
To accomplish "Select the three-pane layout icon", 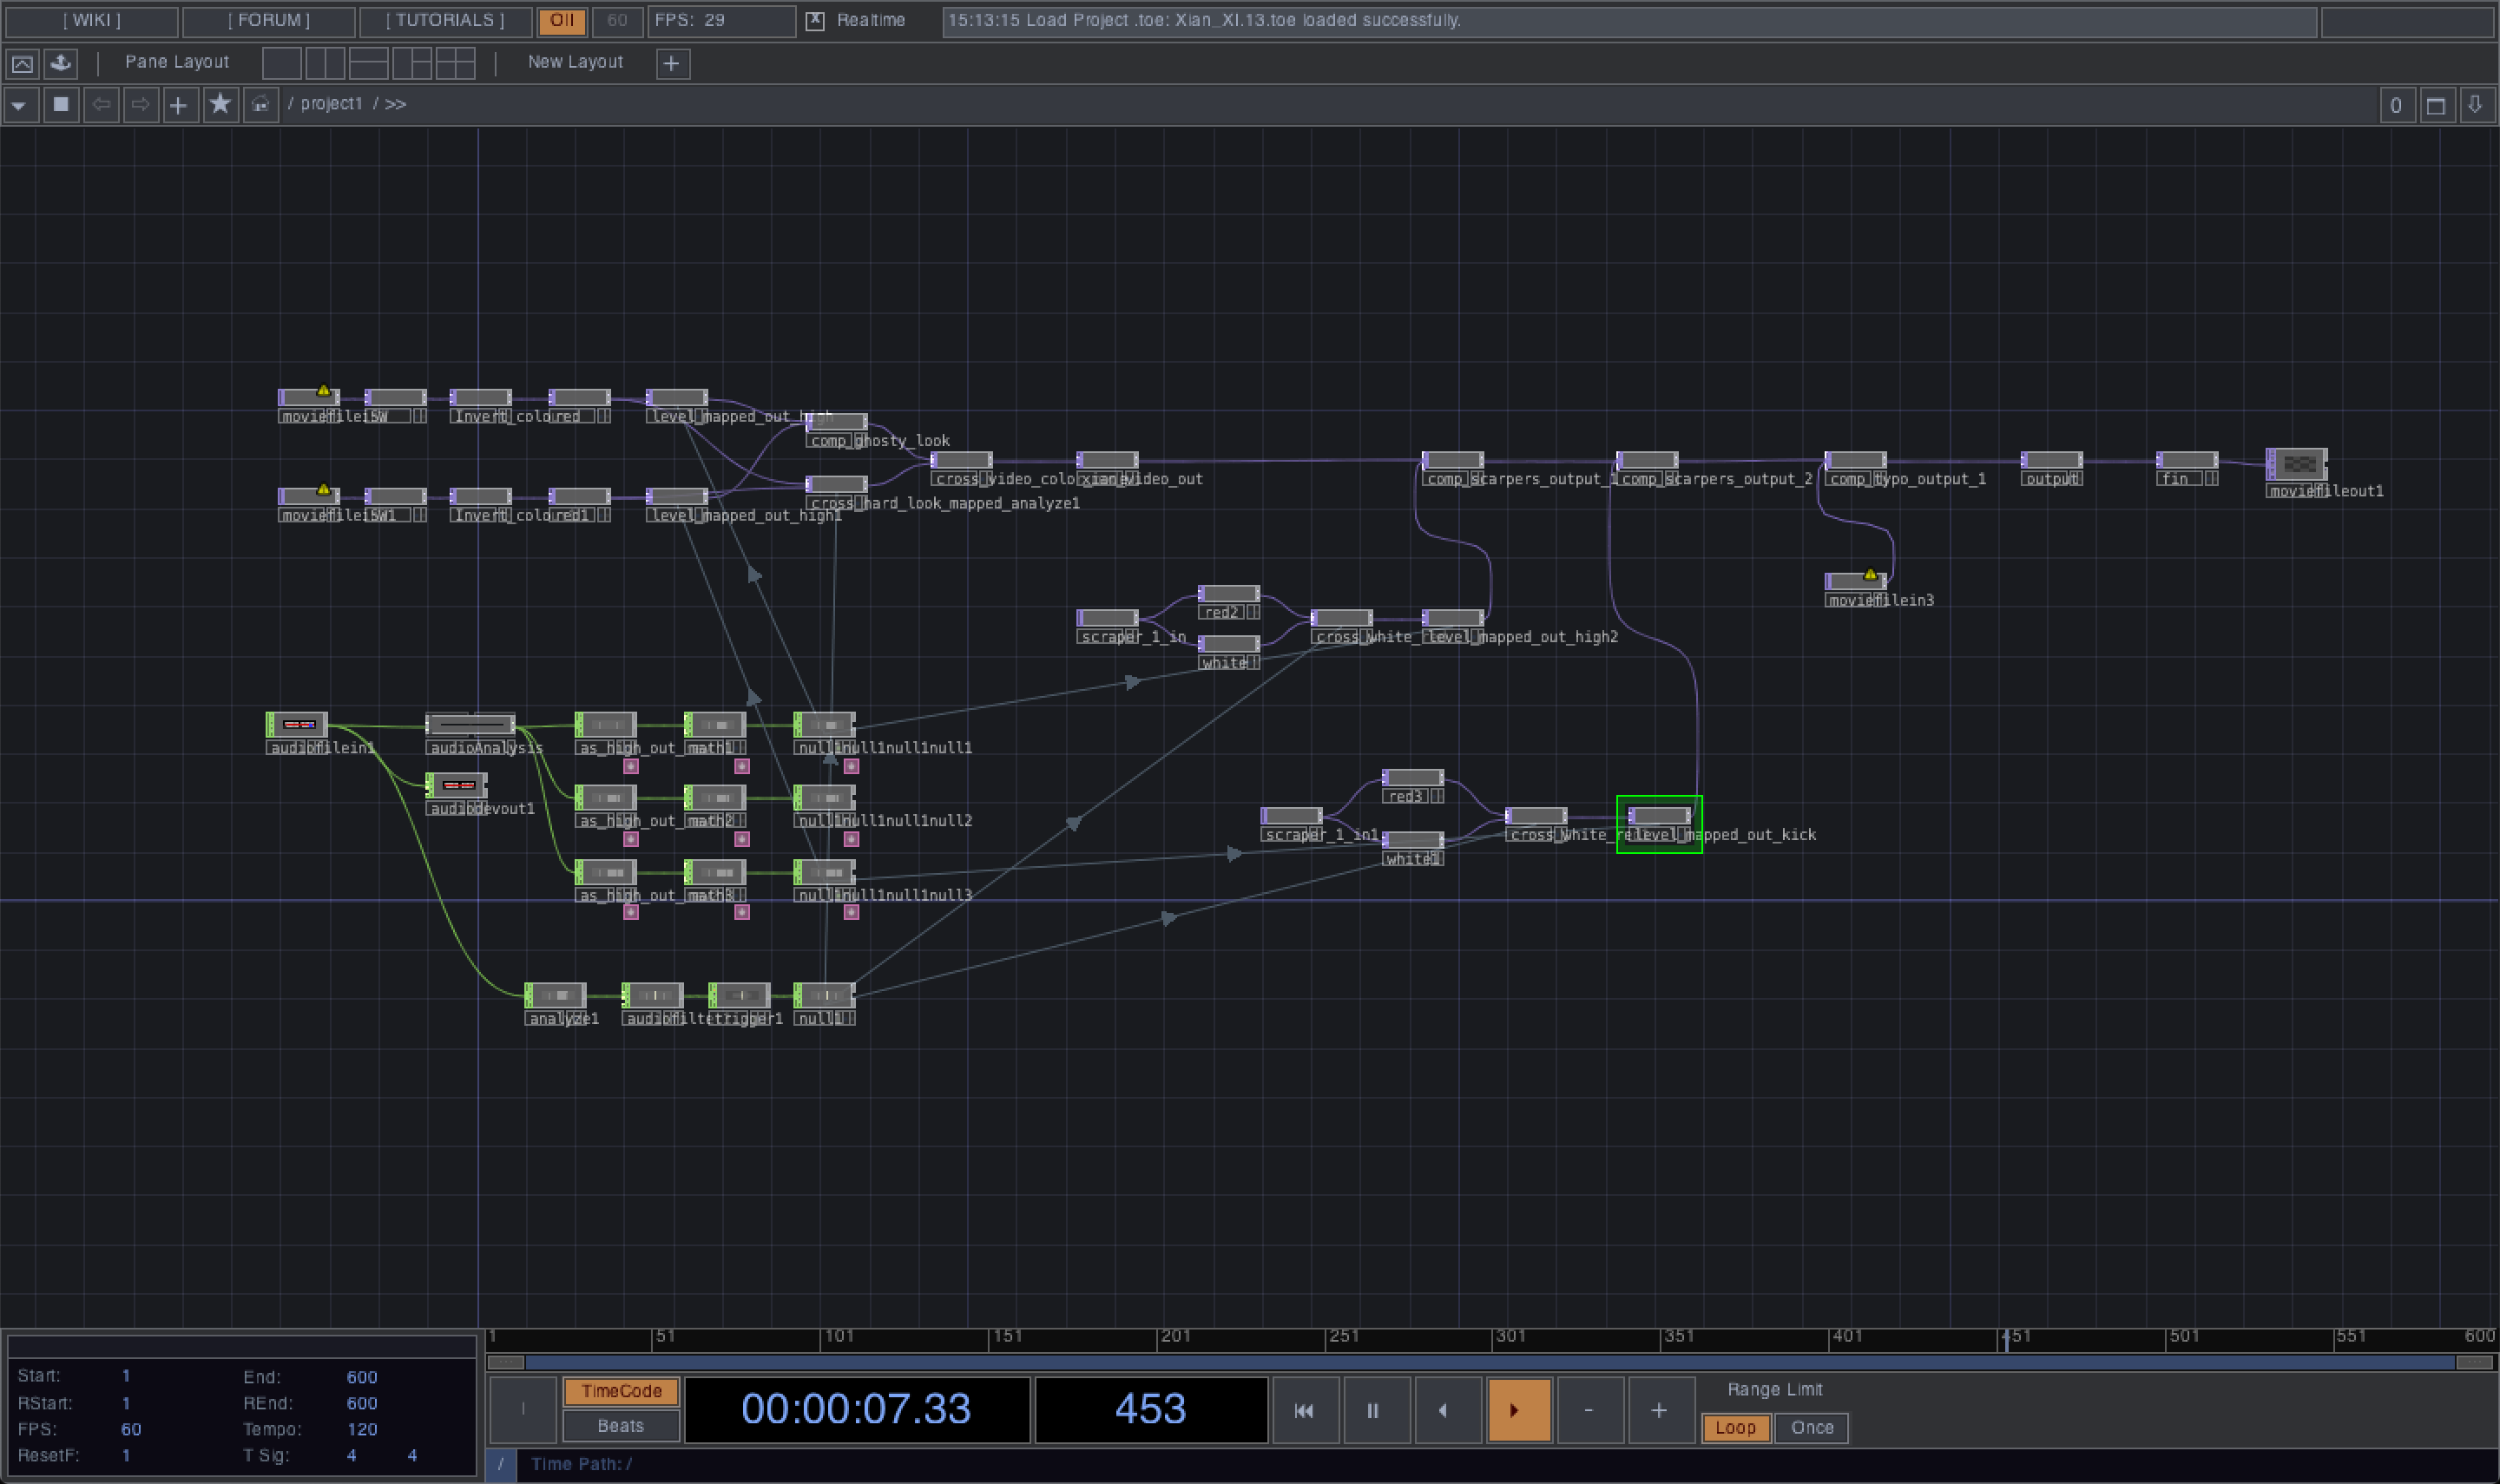I will click(412, 64).
